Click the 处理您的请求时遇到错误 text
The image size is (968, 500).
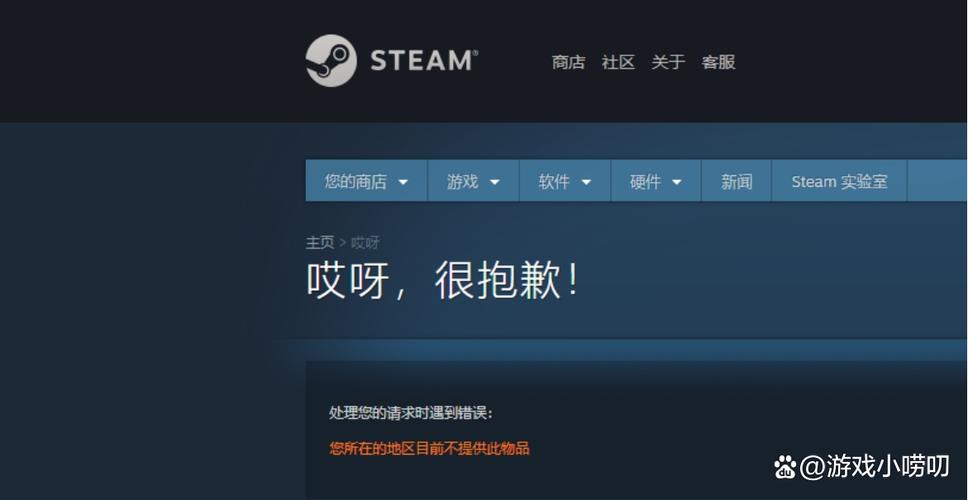(x=411, y=413)
